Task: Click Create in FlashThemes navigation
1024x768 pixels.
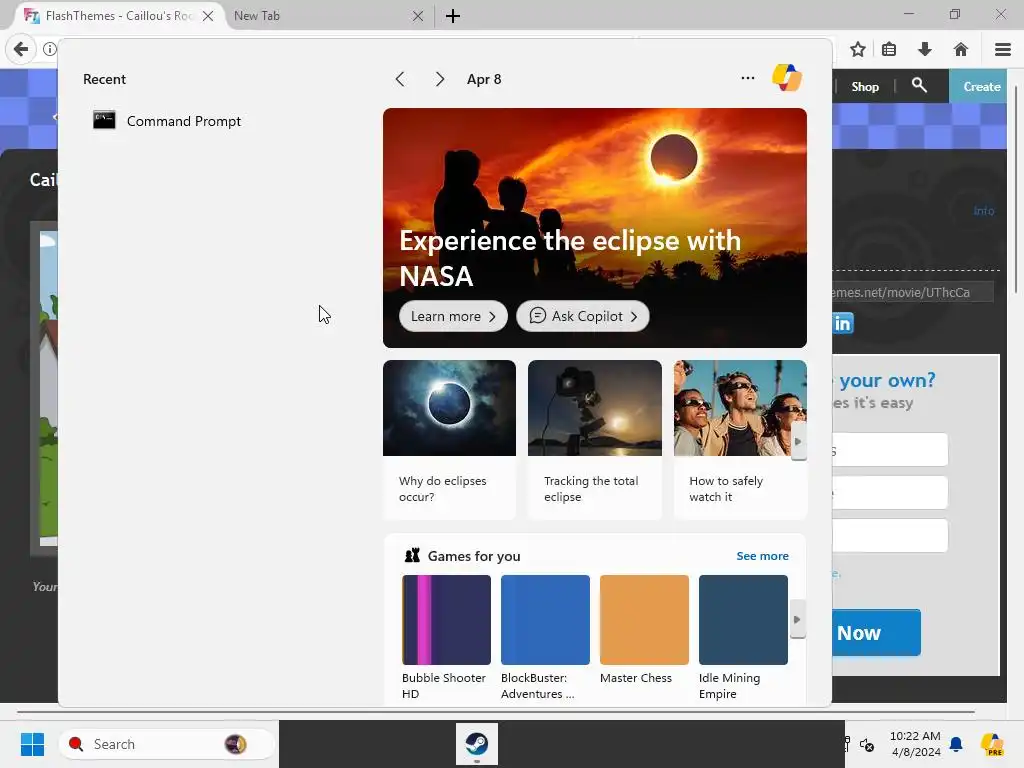Action: coord(982,86)
